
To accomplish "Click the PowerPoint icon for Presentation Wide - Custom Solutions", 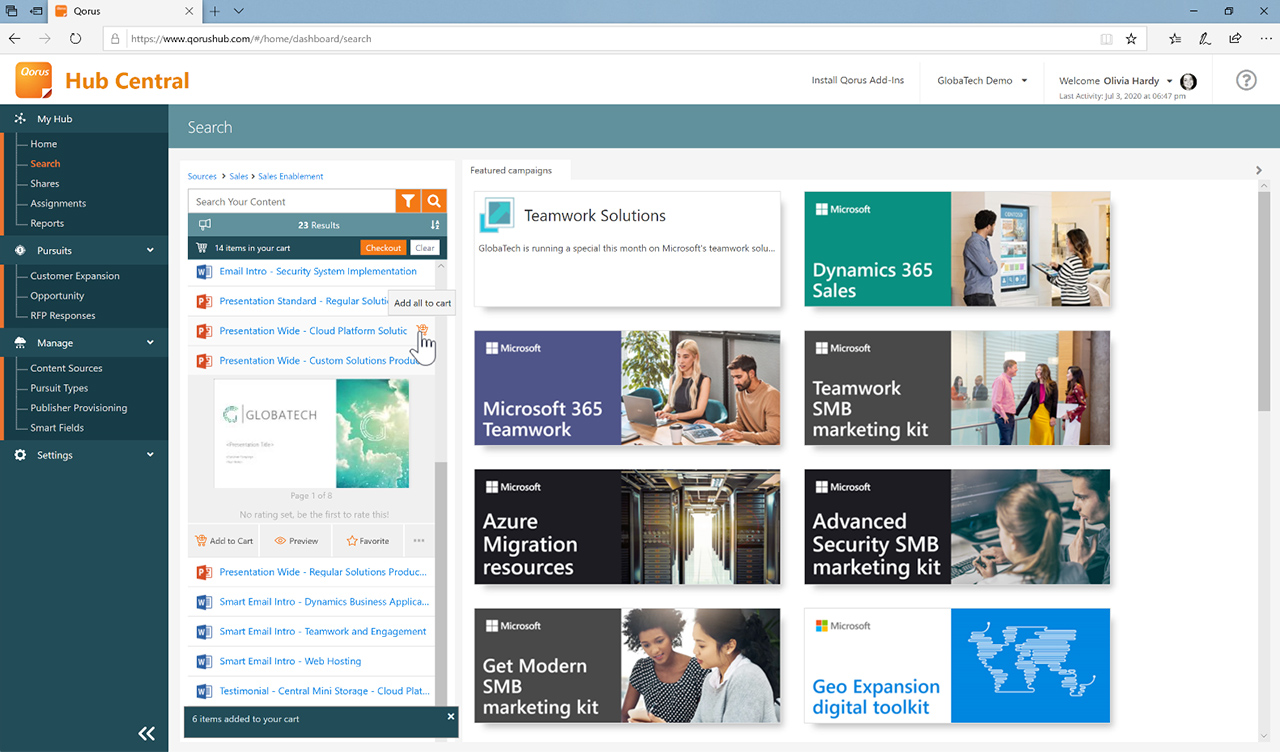I will click(x=204, y=361).
